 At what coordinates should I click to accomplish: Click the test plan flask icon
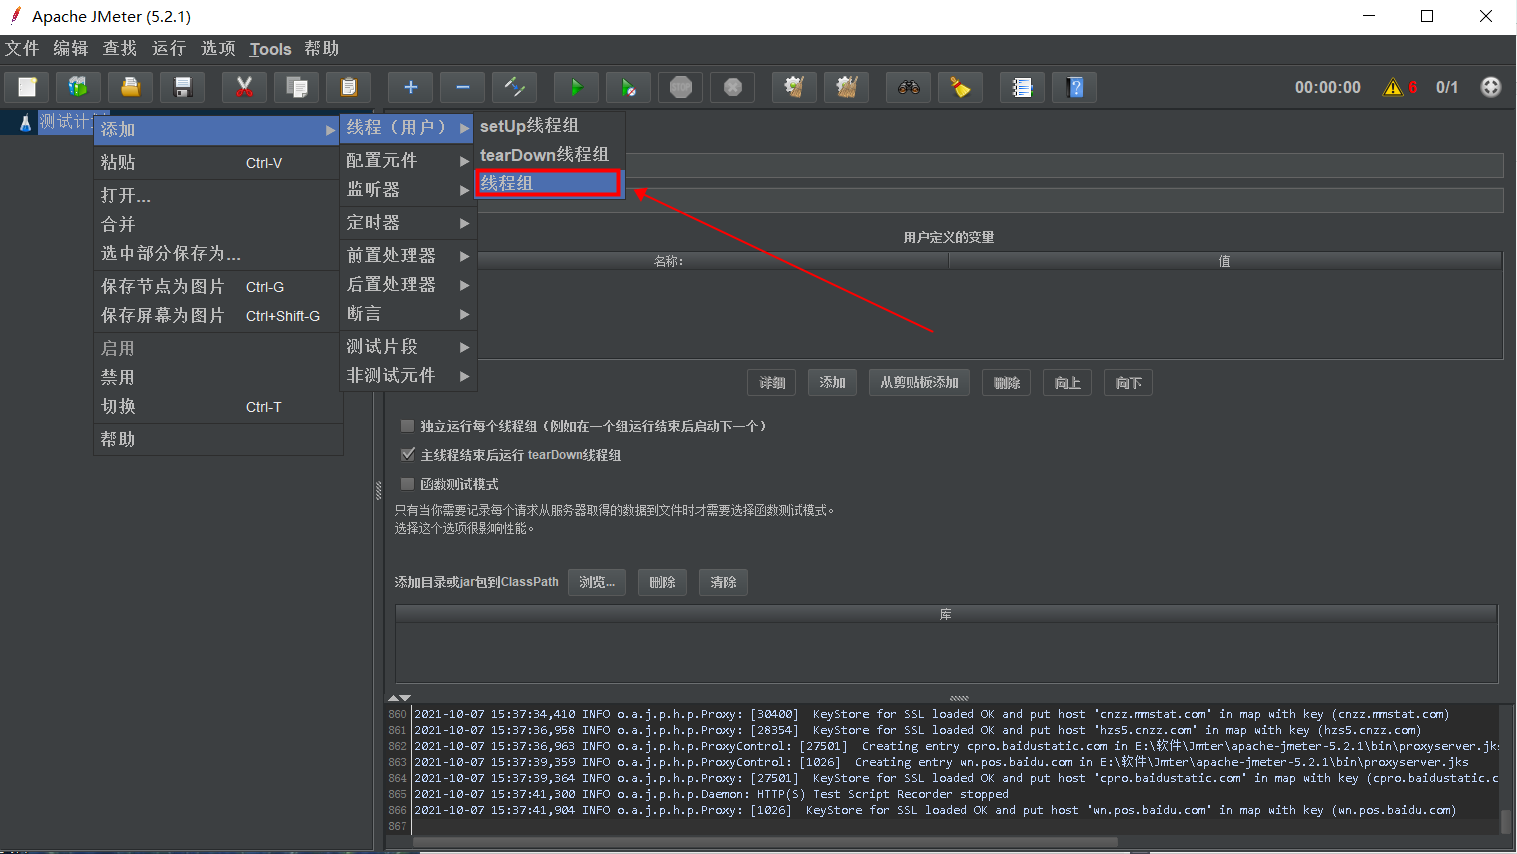(x=26, y=123)
